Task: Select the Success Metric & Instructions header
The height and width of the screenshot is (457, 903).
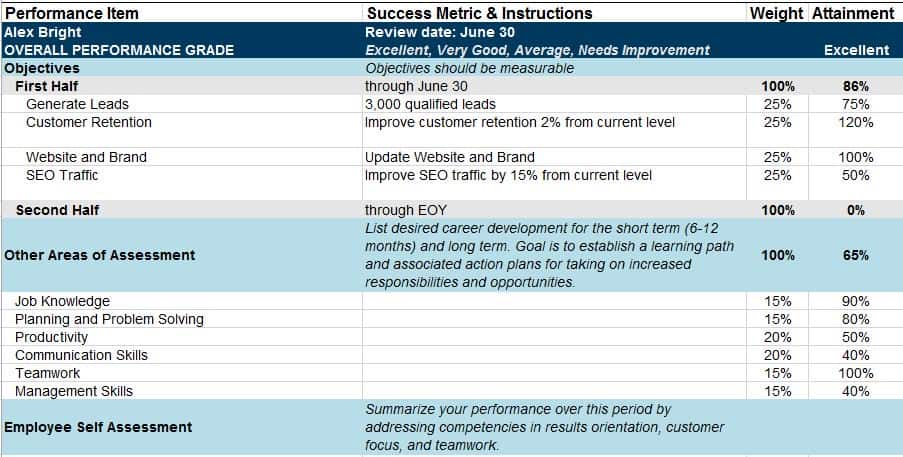Action: (x=479, y=13)
